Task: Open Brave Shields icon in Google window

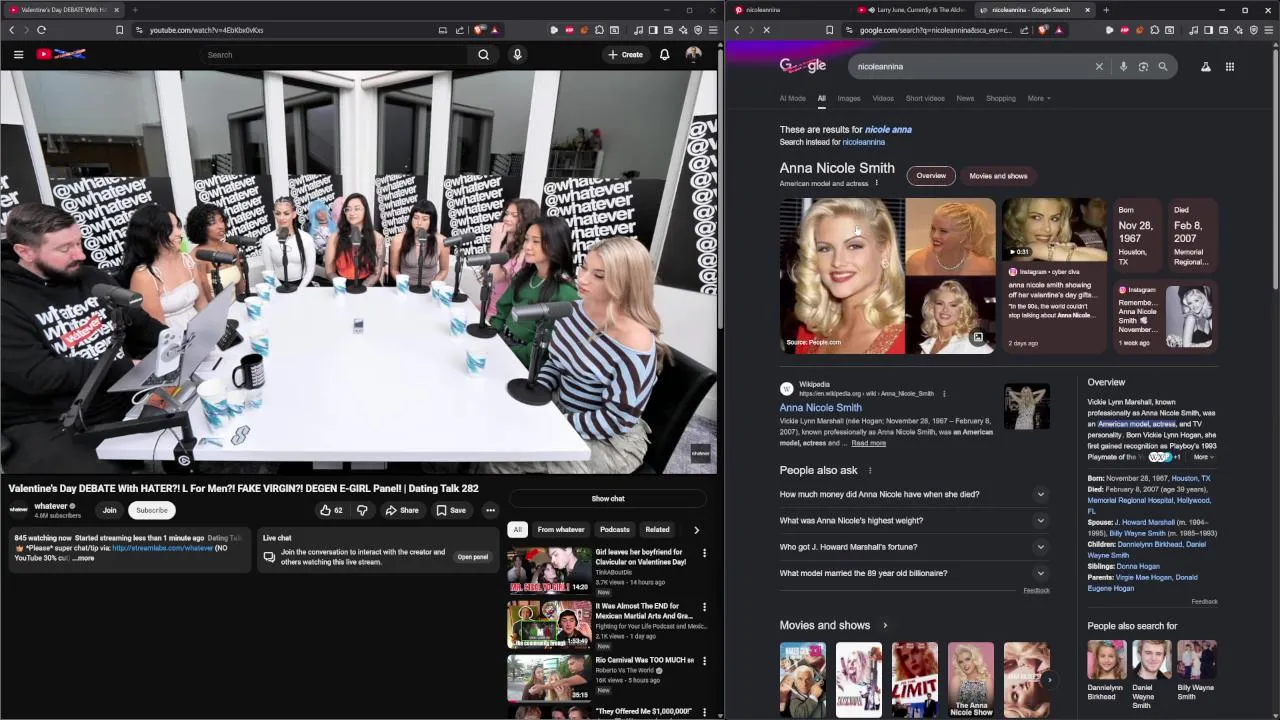Action: [1043, 30]
